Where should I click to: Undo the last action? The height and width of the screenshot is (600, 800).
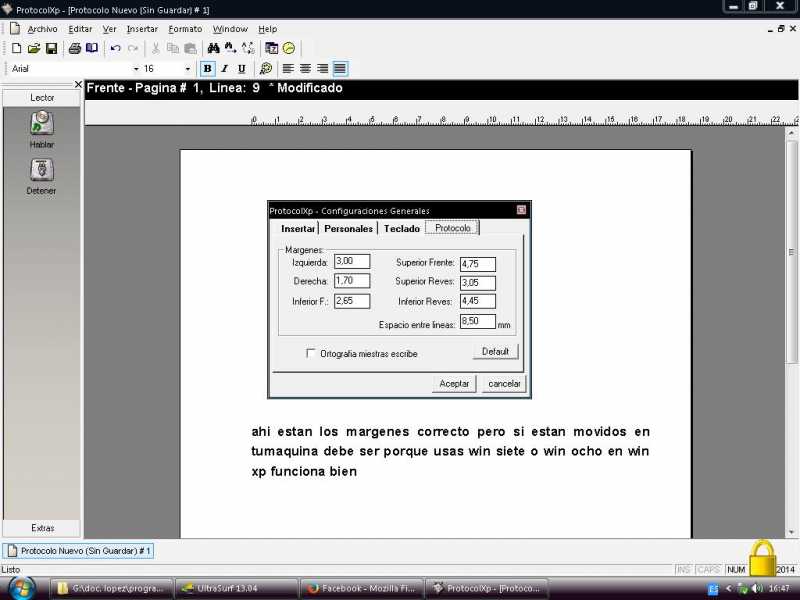pyautogui.click(x=115, y=48)
